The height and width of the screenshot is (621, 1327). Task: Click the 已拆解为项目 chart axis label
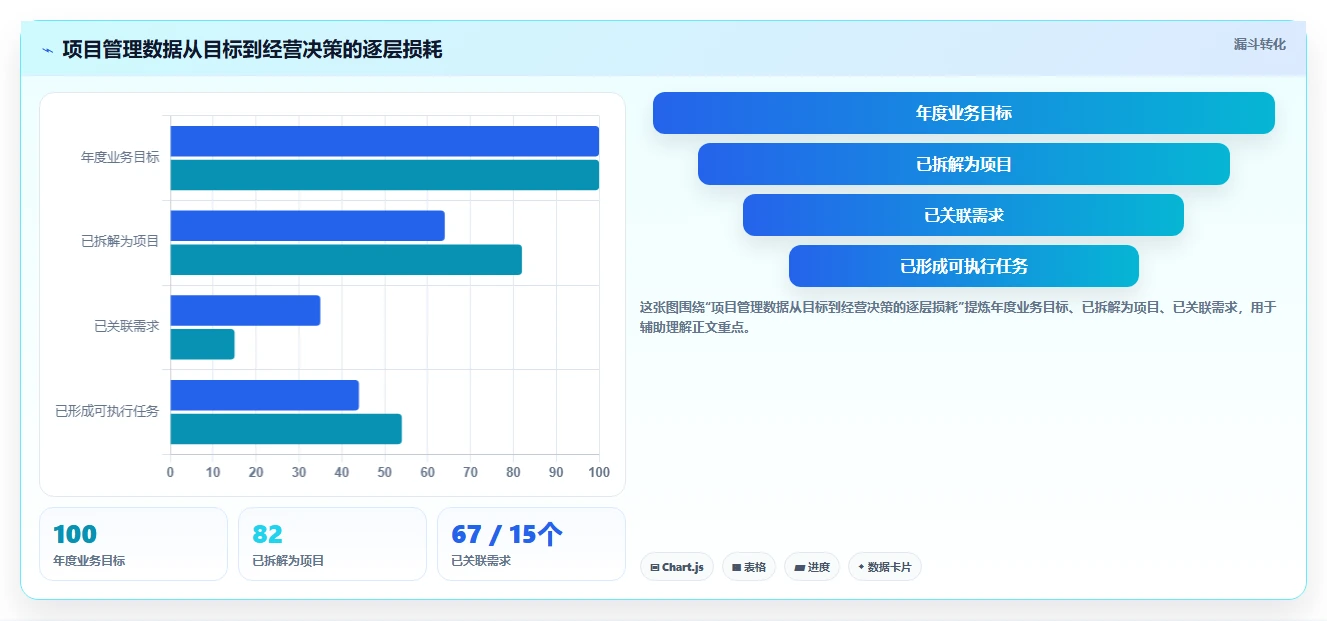pyautogui.click(x=120, y=241)
